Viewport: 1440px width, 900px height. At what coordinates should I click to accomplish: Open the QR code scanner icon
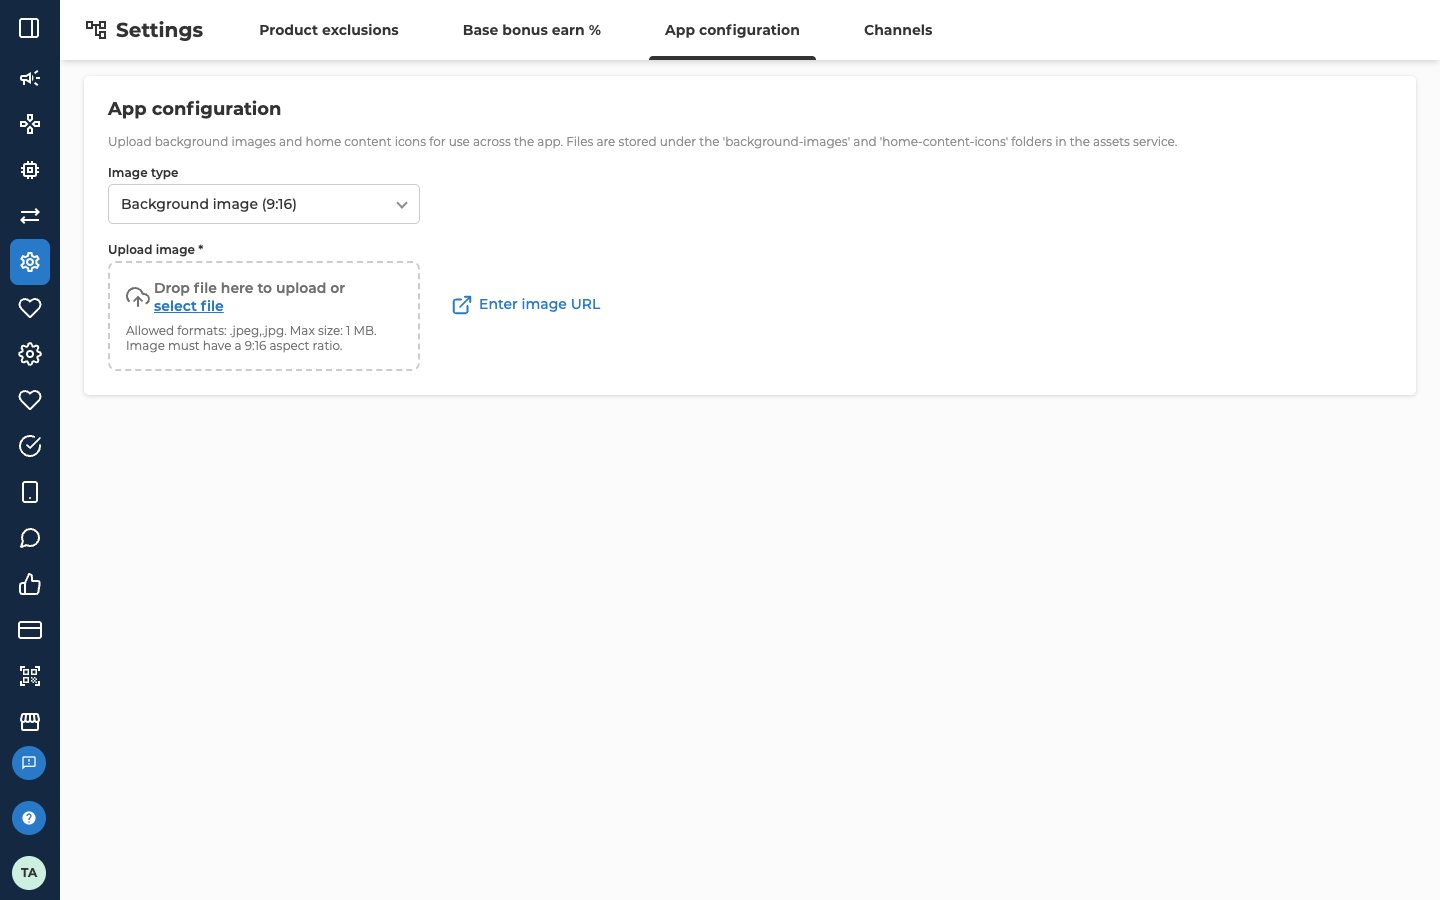pyautogui.click(x=29, y=676)
